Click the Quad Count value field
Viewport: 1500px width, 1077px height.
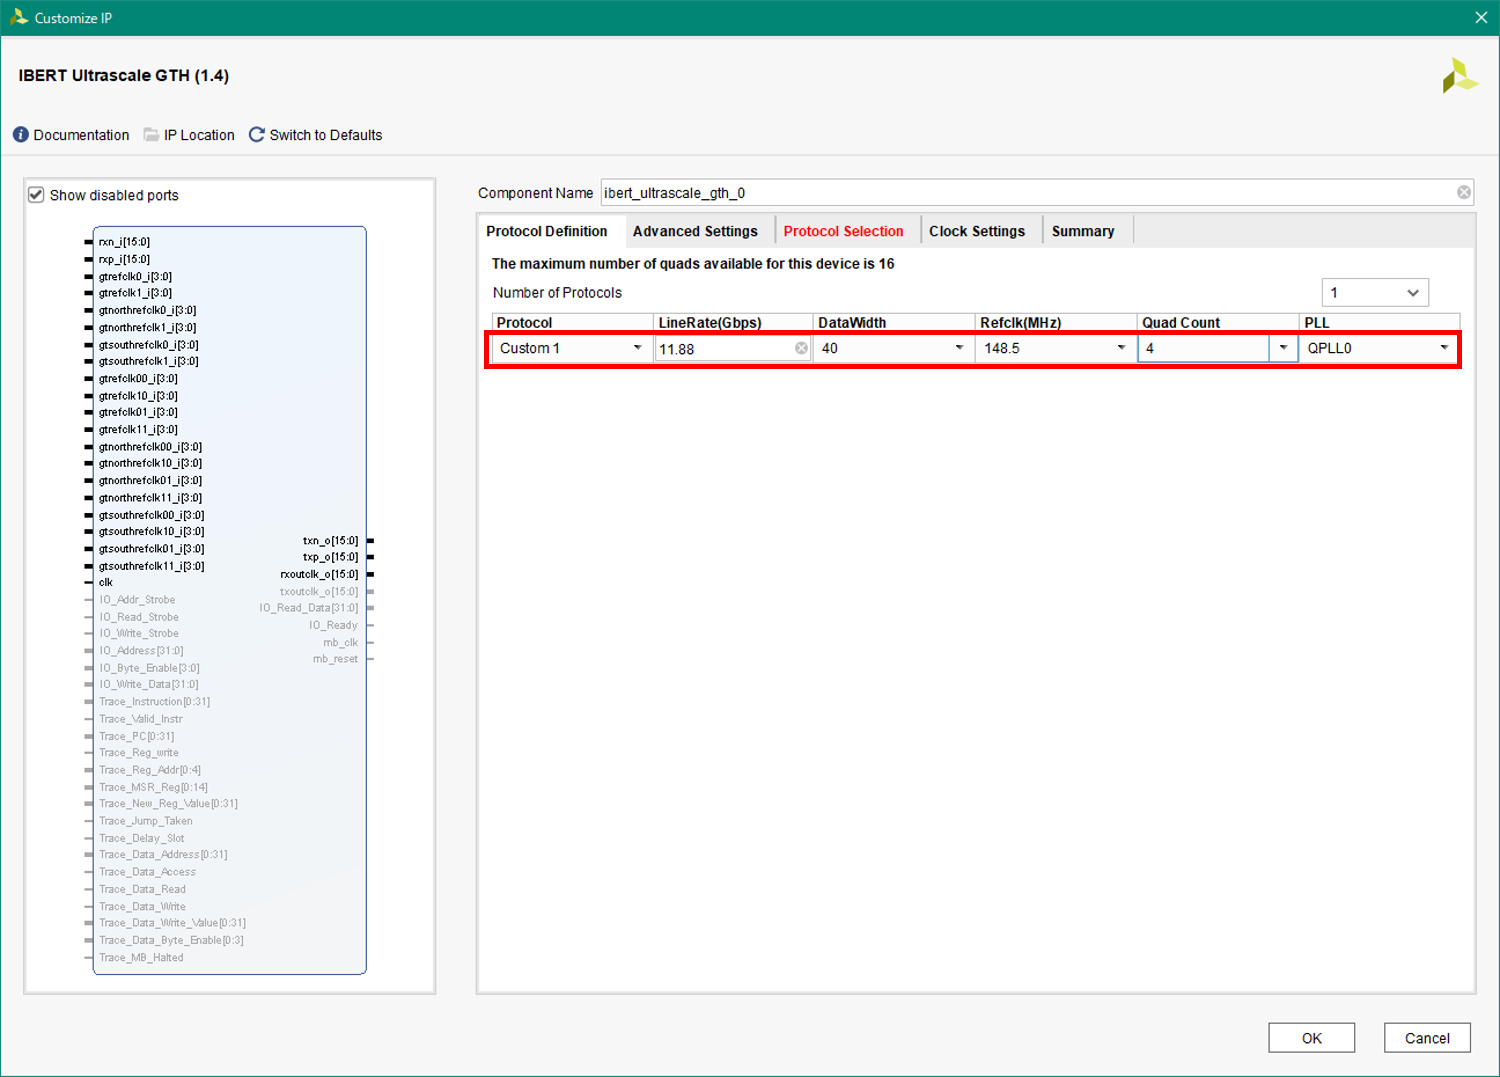[1204, 348]
